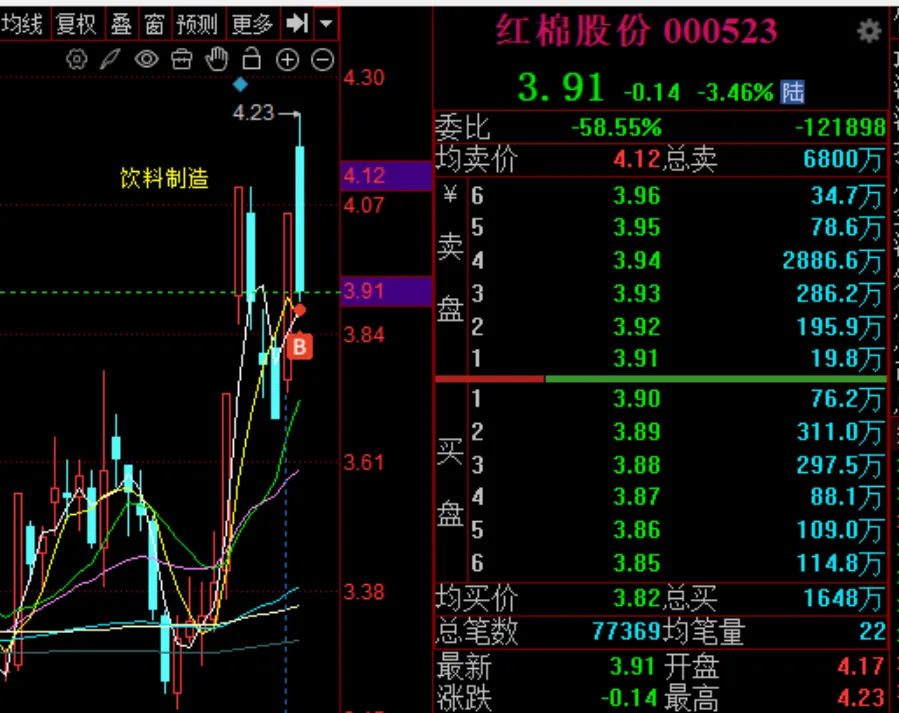Click the 窗 window button

154,23
